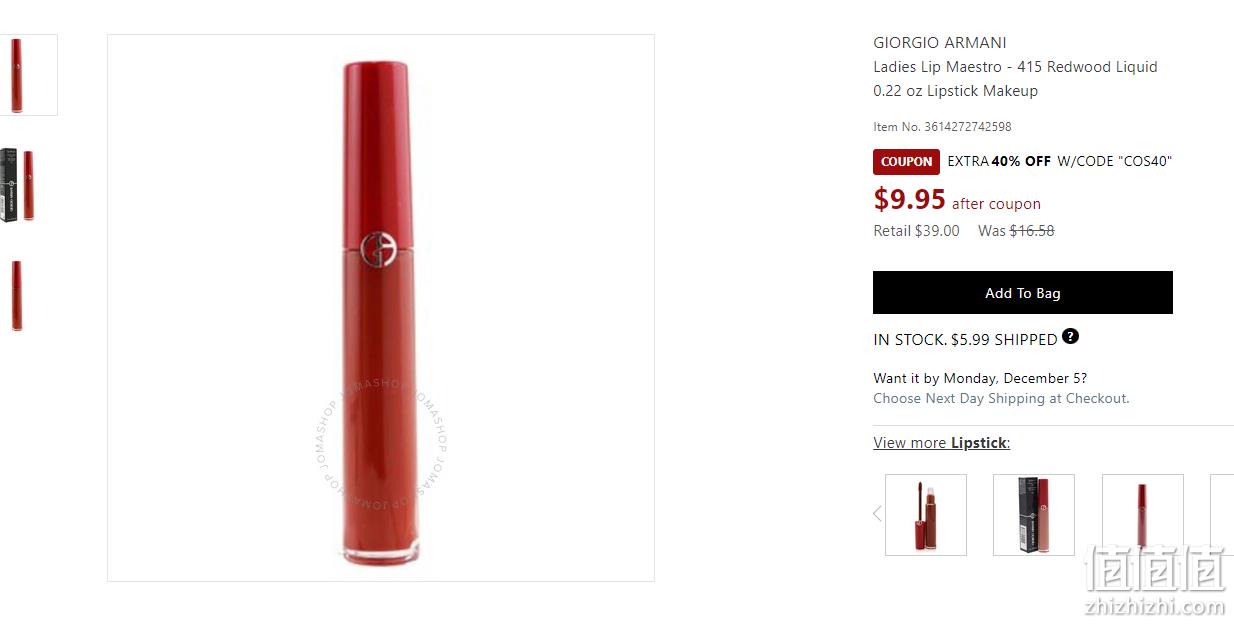
Task: Open carousel item showing lipstick with wand
Action: pyautogui.click(x=926, y=515)
